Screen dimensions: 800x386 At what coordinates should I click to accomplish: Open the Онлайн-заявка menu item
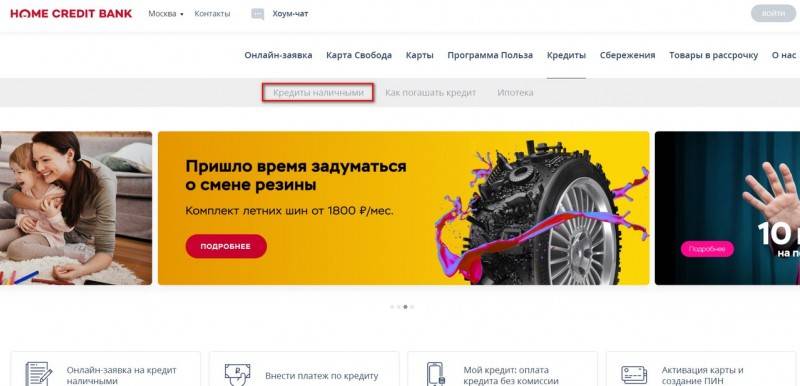[278, 55]
